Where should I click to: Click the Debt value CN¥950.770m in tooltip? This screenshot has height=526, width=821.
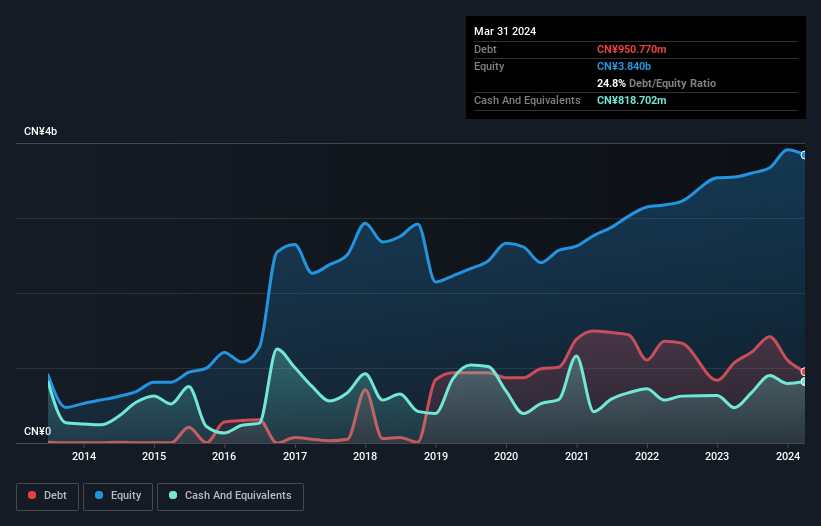coord(631,49)
